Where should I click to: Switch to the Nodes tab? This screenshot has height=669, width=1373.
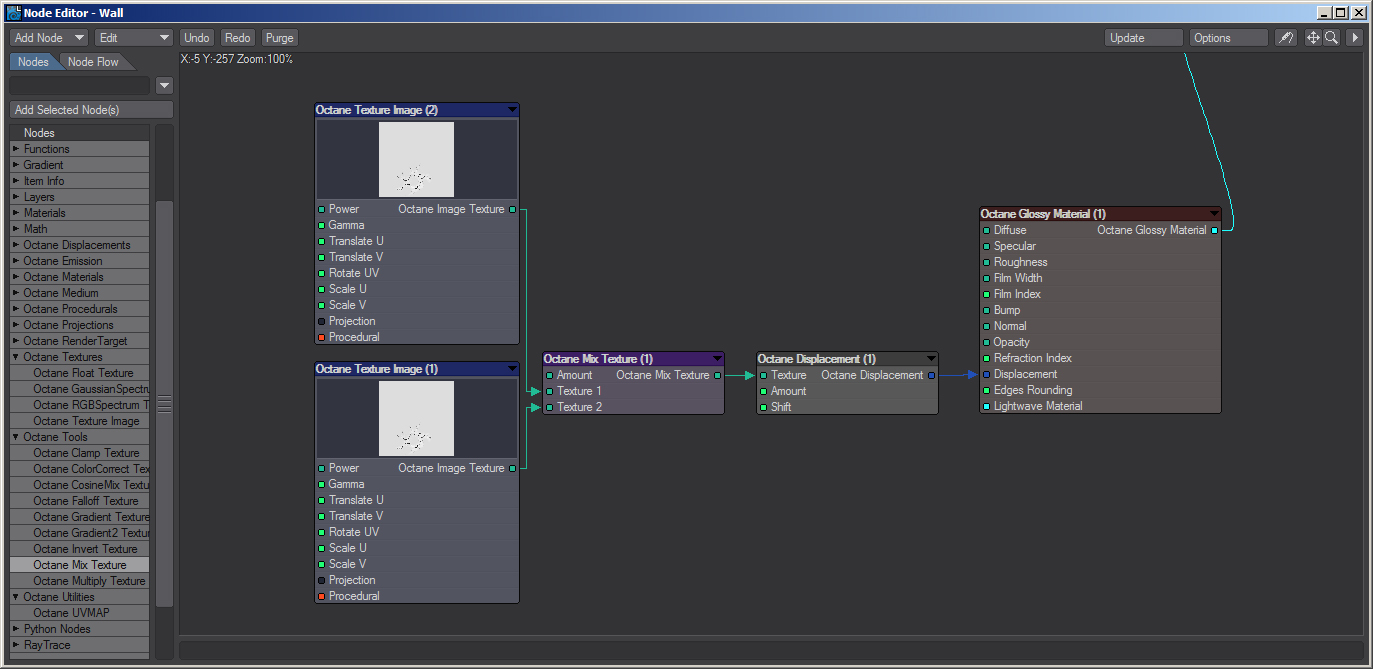pos(33,62)
